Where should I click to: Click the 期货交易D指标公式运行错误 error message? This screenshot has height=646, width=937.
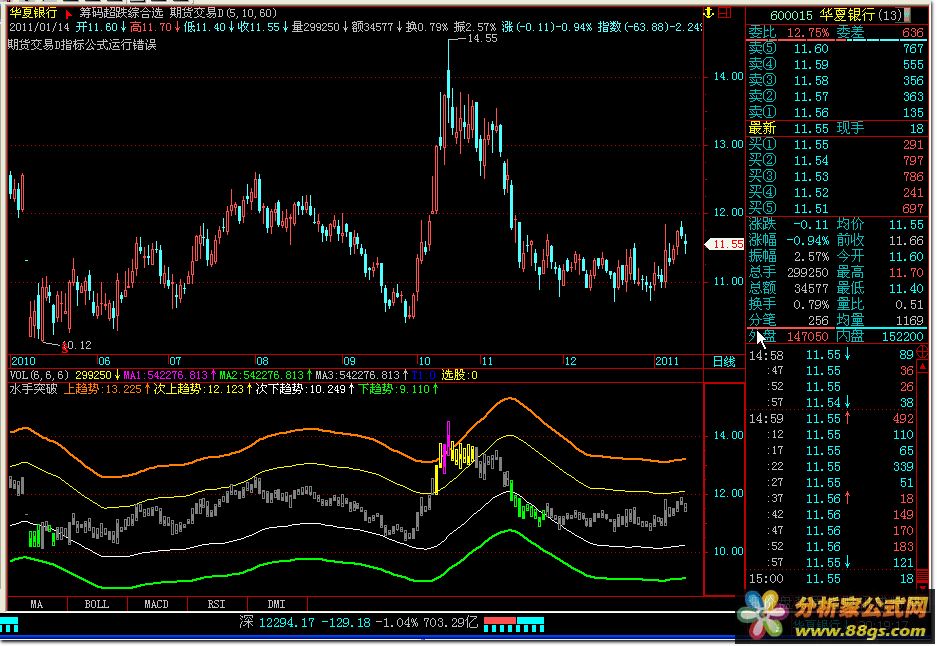pos(82,45)
